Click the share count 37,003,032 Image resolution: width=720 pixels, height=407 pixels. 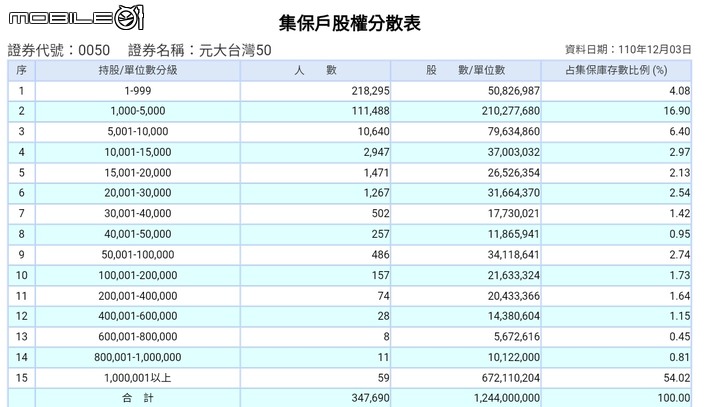pos(514,153)
